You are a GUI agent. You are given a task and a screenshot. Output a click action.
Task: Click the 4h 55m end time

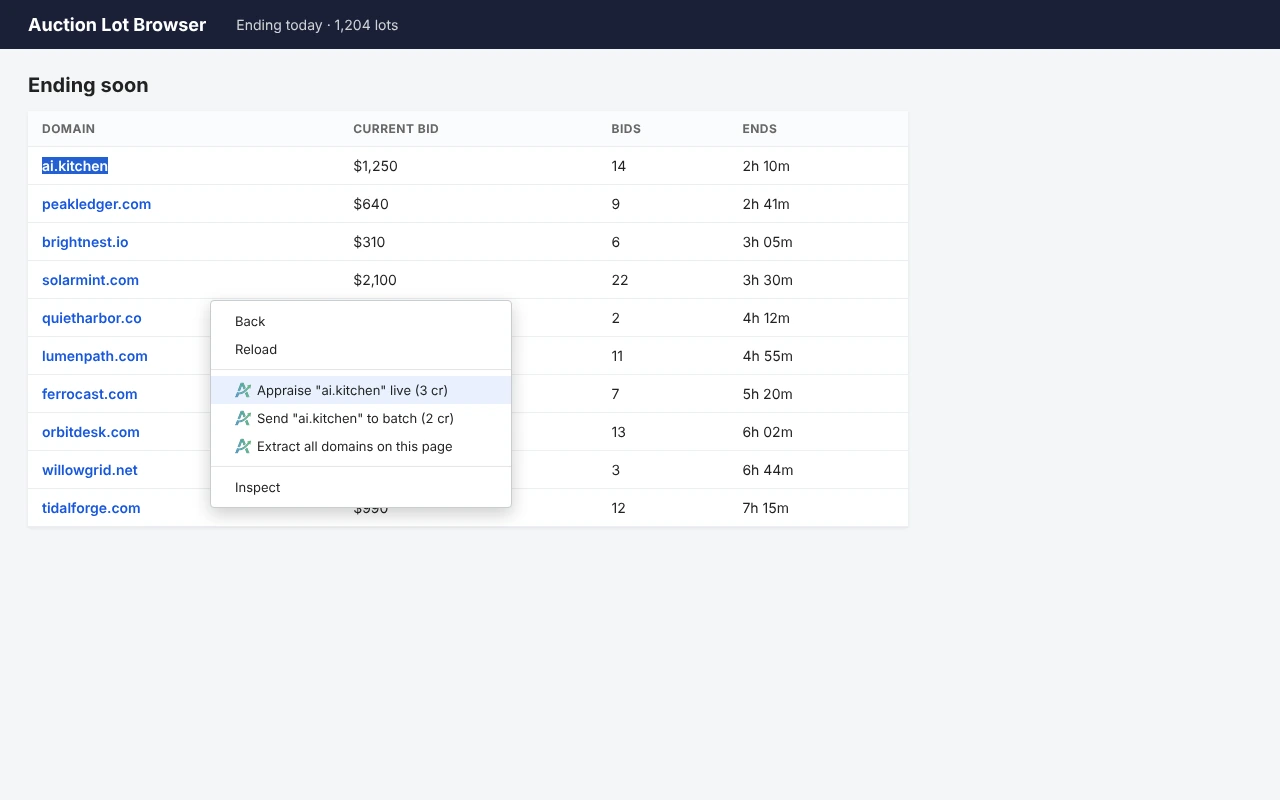pyautogui.click(x=767, y=356)
